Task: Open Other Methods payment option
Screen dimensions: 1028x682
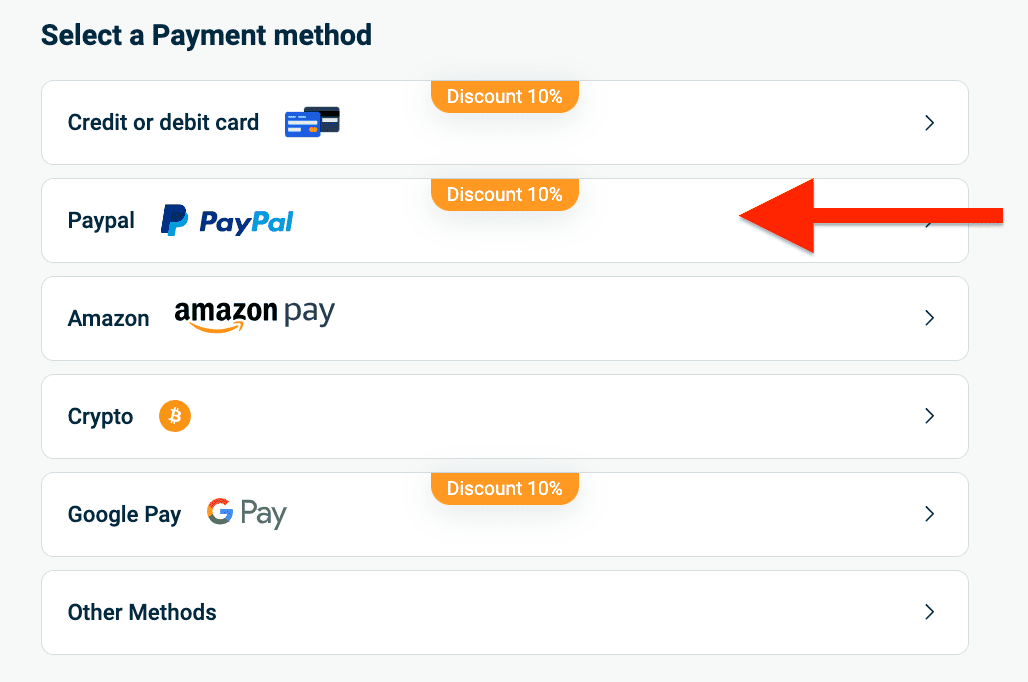Action: click(142, 612)
